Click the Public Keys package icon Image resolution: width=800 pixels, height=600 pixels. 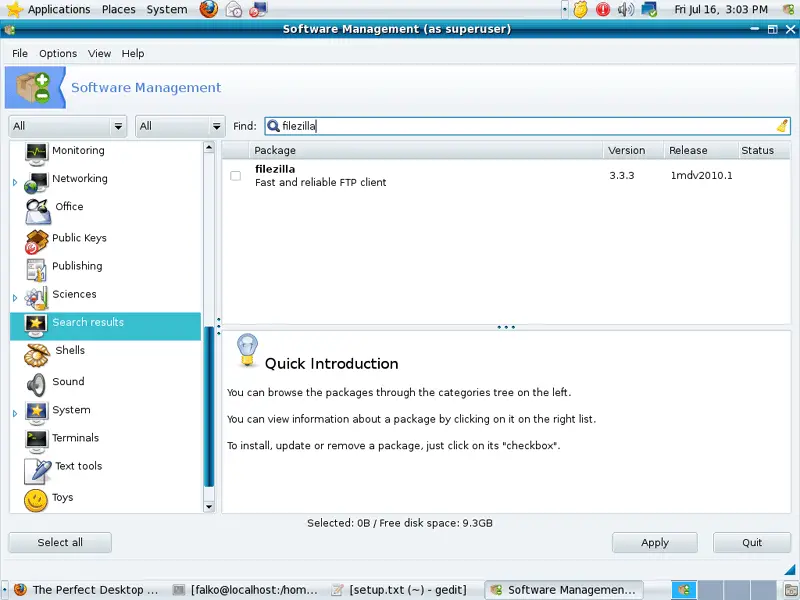click(37, 242)
